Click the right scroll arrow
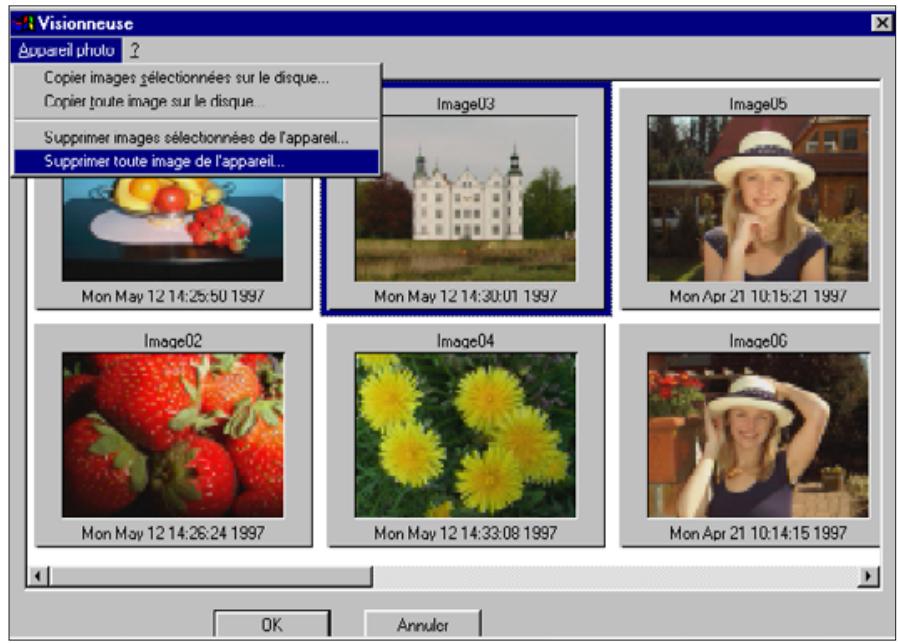The image size is (898, 643). (x=868, y=575)
